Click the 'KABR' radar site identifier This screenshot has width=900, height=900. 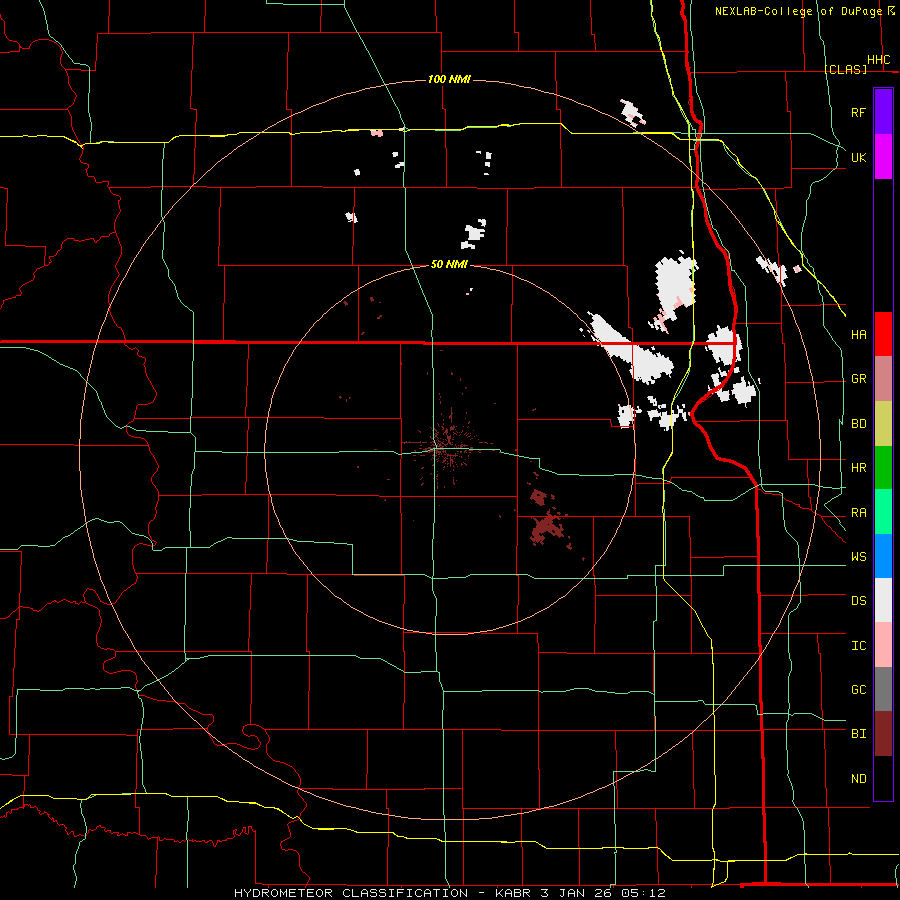pyautogui.click(x=514, y=893)
